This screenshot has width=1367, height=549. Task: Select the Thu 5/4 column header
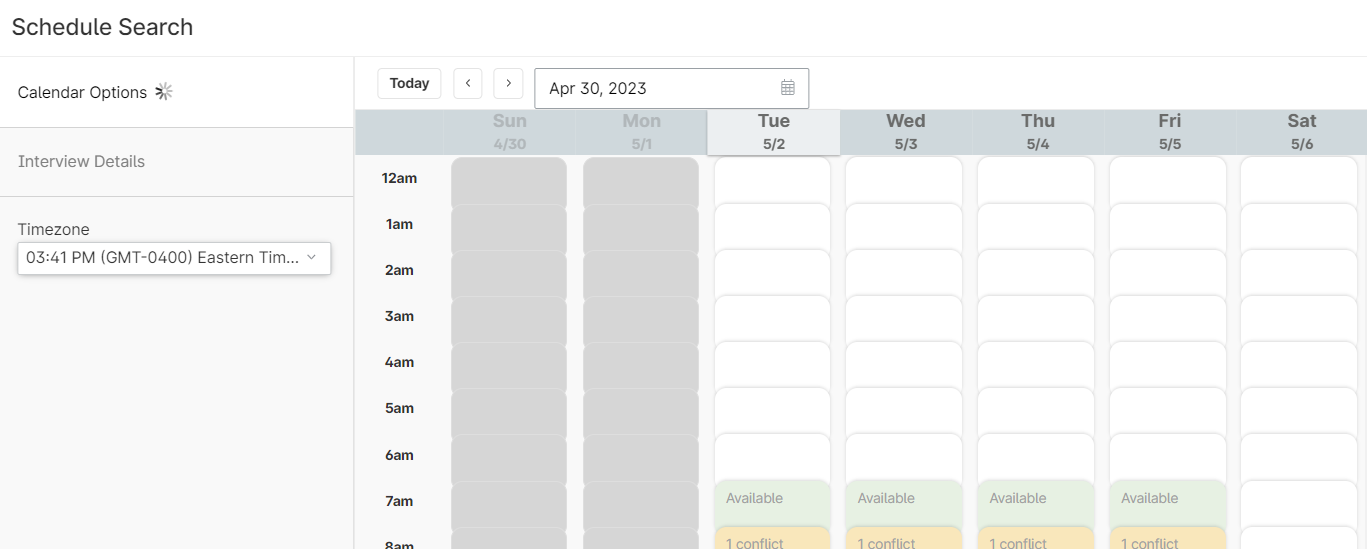[x=1037, y=132]
